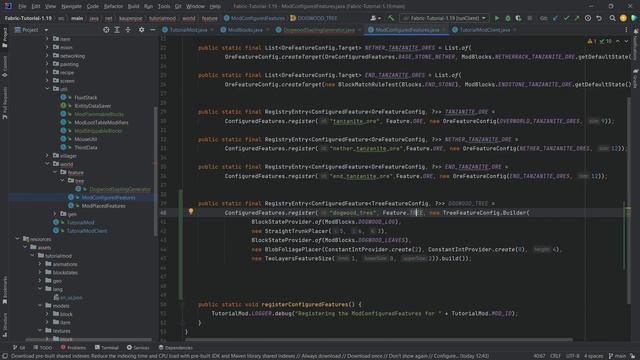The image size is (640, 360).
Task: Open ModPlacedFeatures in the project tree
Action: pyautogui.click(x=103, y=206)
